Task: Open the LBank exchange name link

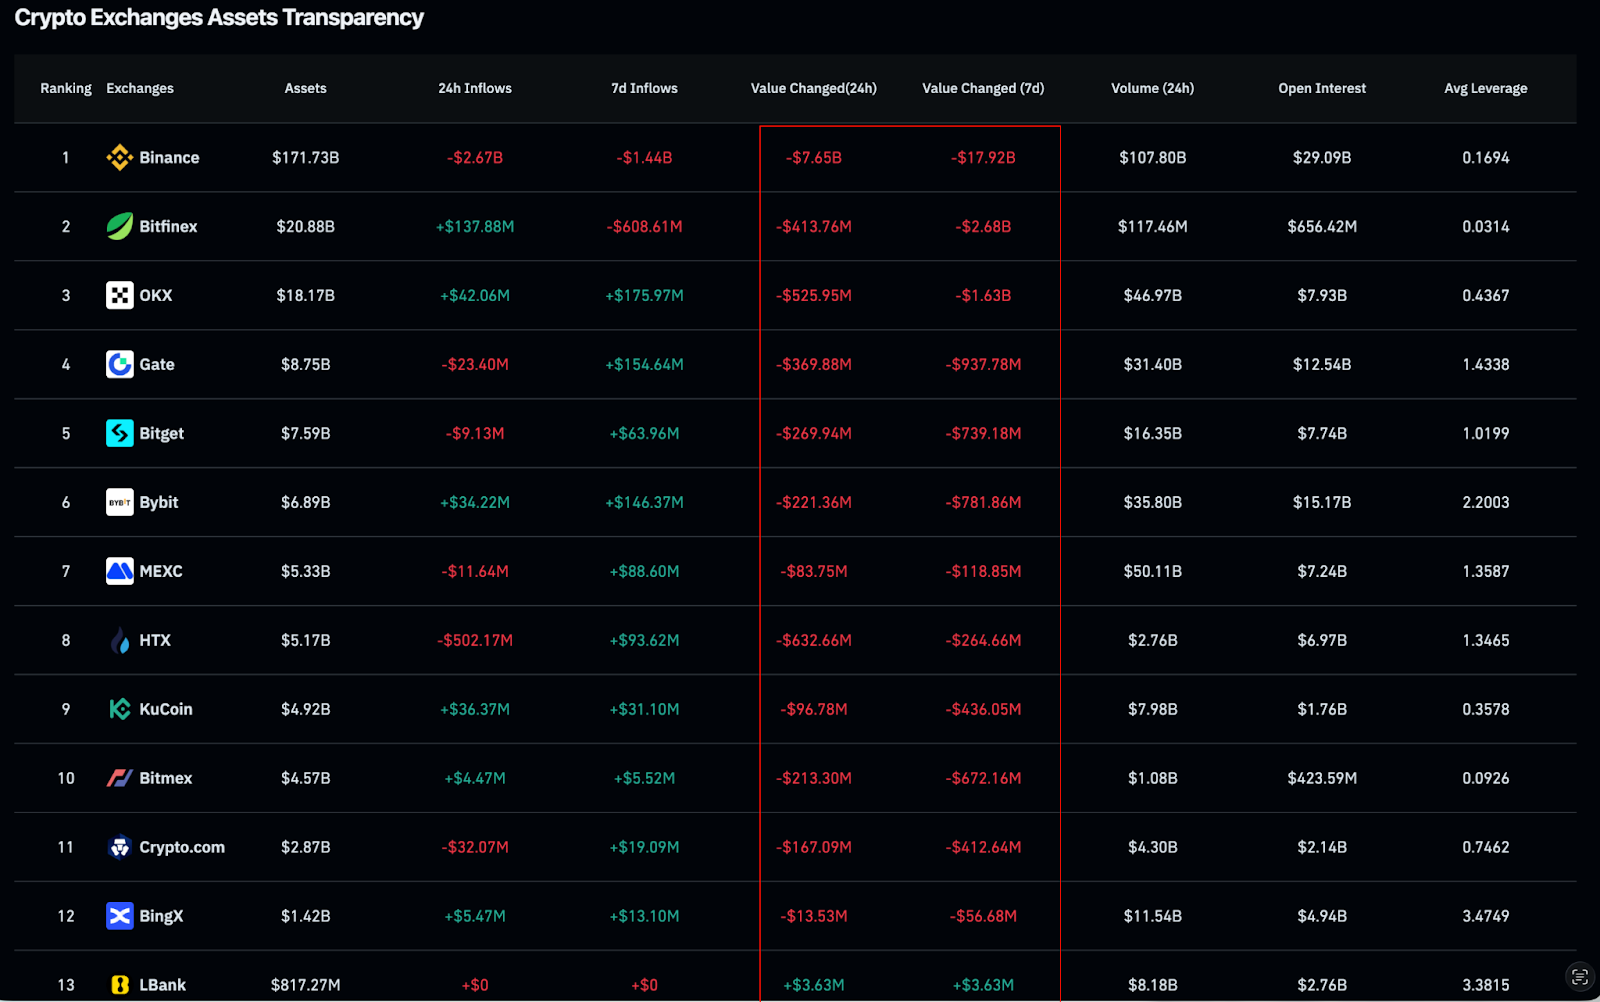Action: pyautogui.click(x=162, y=986)
